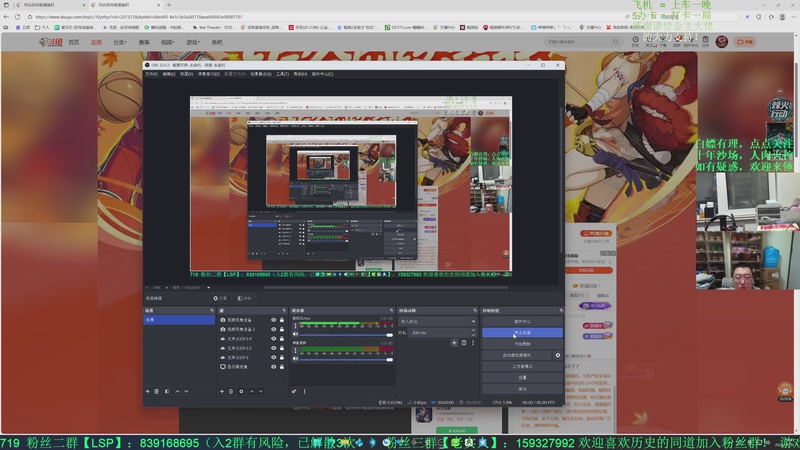The image size is (800, 450).
Task: Add a scene transition with plus icon
Action: [x=454, y=343]
